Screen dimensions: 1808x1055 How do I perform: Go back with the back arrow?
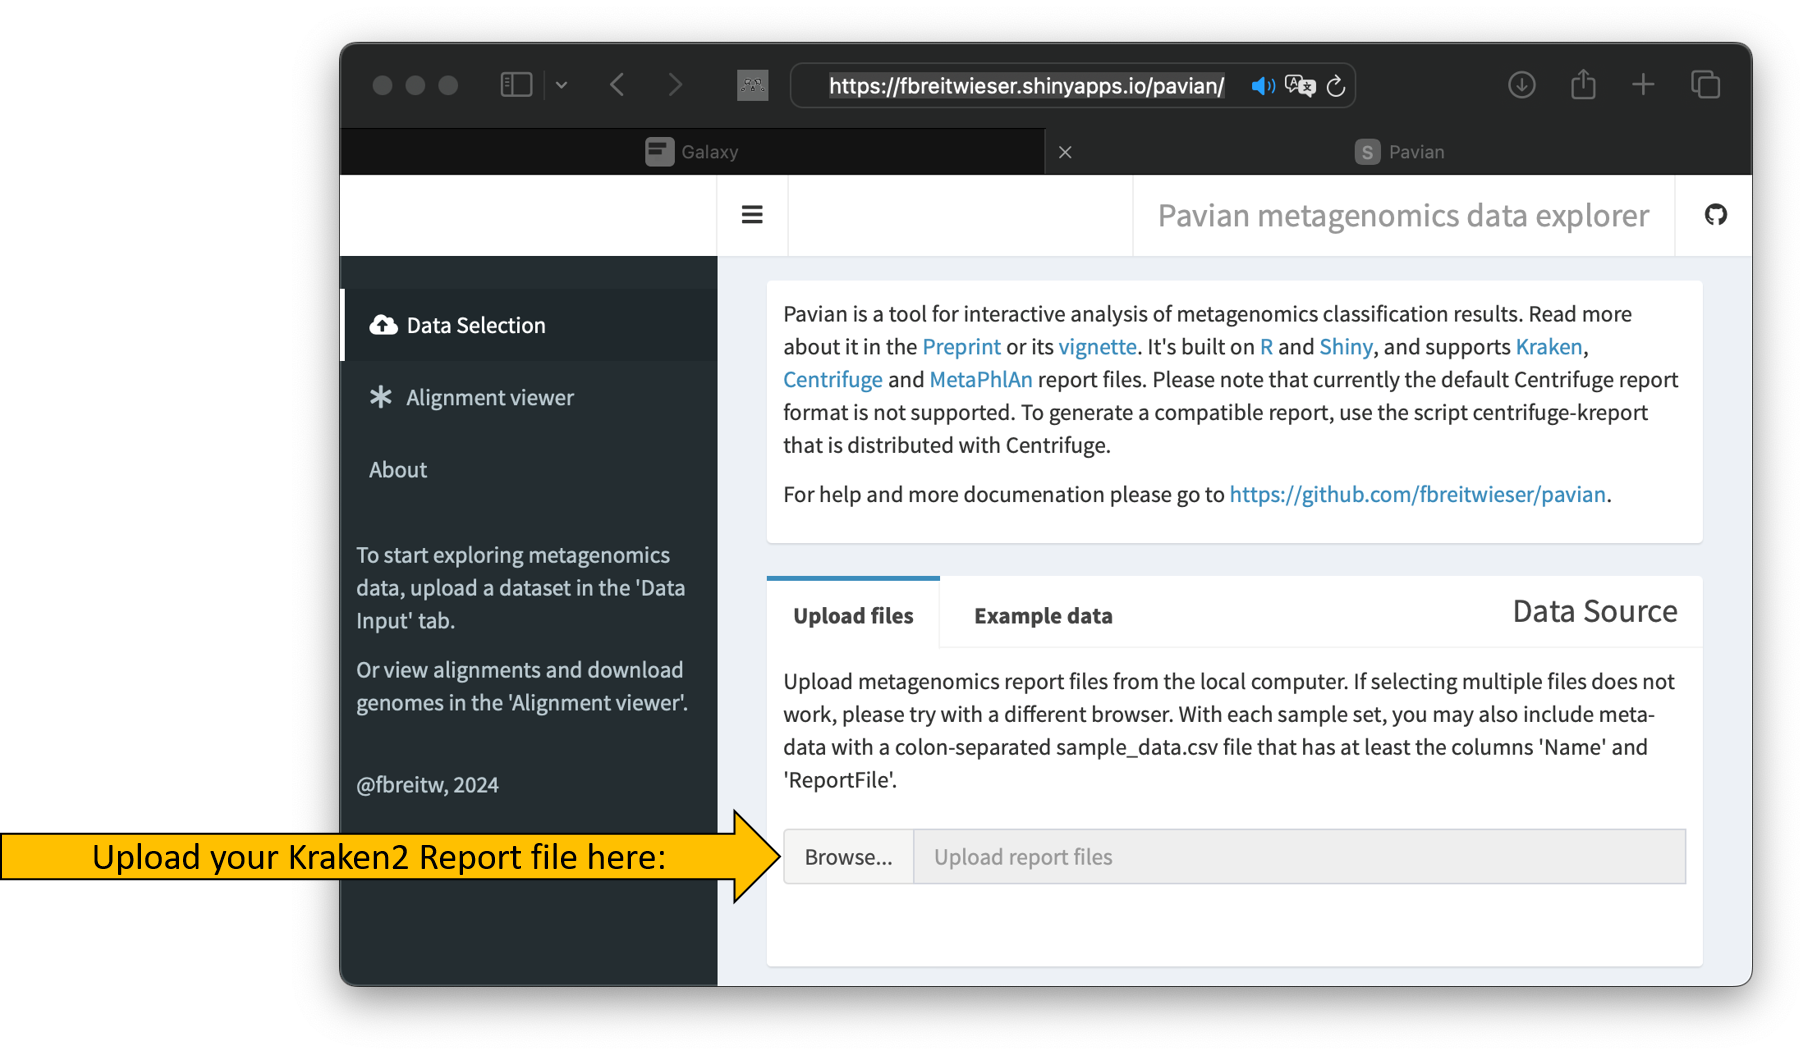point(617,85)
